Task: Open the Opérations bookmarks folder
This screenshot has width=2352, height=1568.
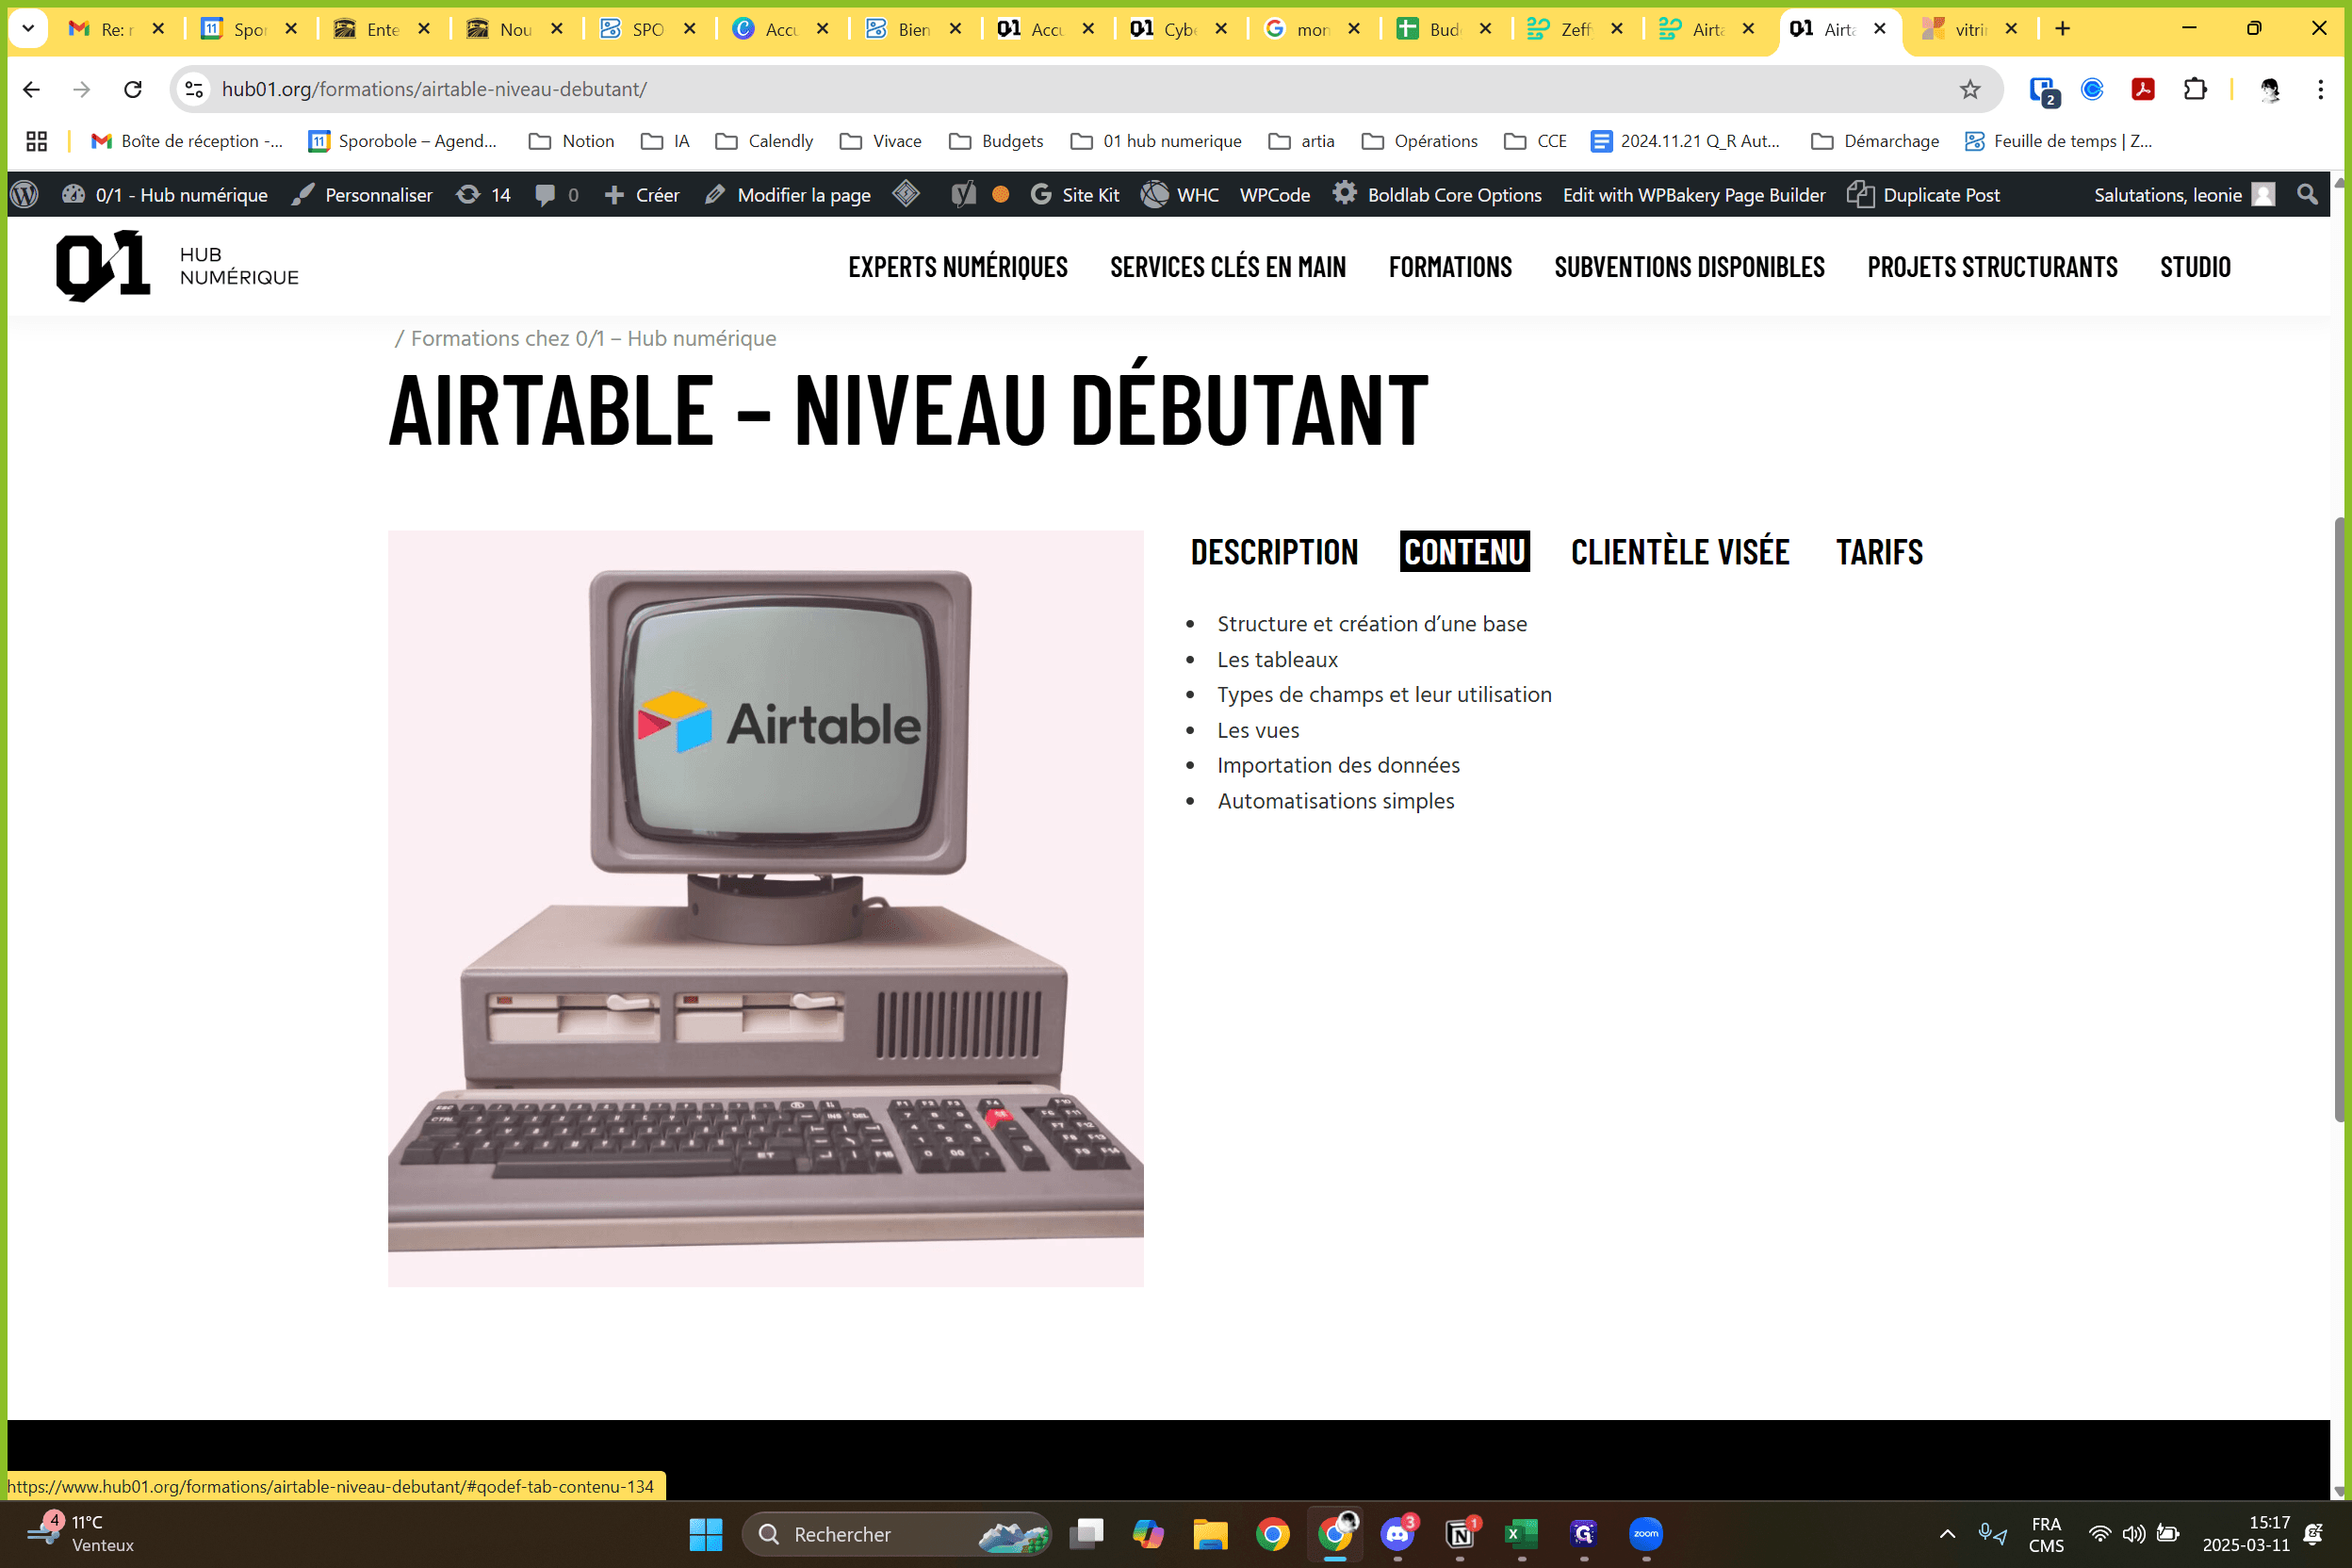Action: 1419,141
